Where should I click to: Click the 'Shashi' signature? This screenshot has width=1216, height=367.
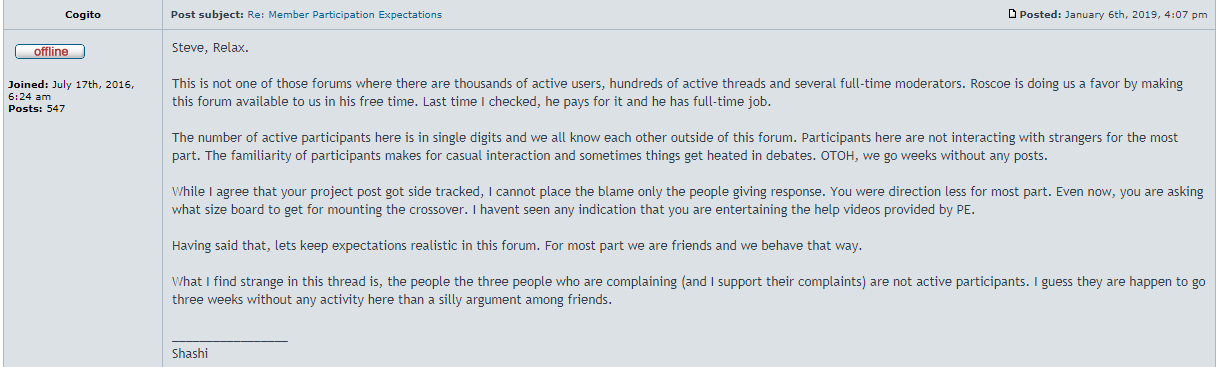tap(190, 353)
